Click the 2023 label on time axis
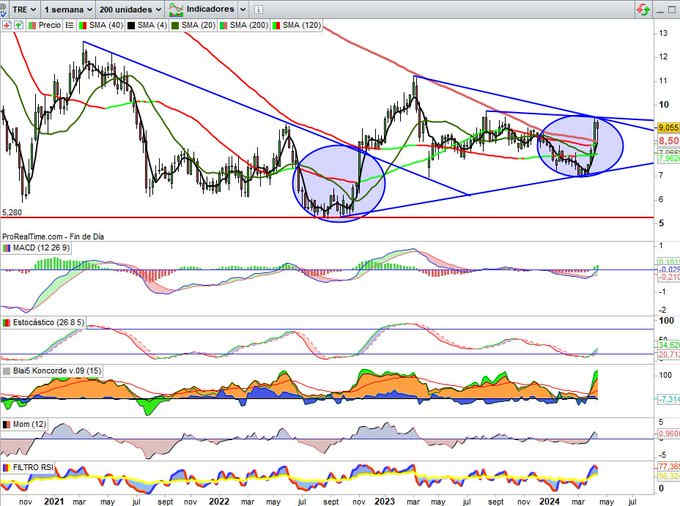Viewport: 680px width, 506px height. point(384,501)
